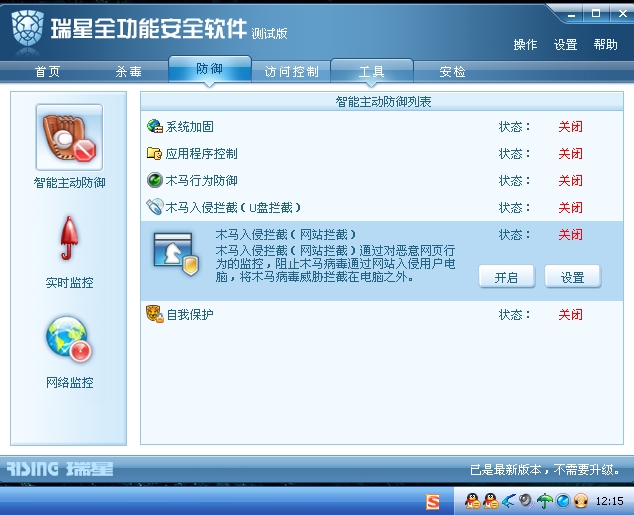Open the 实时监控 red umbrella icon
The image size is (634, 515).
pyautogui.click(x=69, y=239)
